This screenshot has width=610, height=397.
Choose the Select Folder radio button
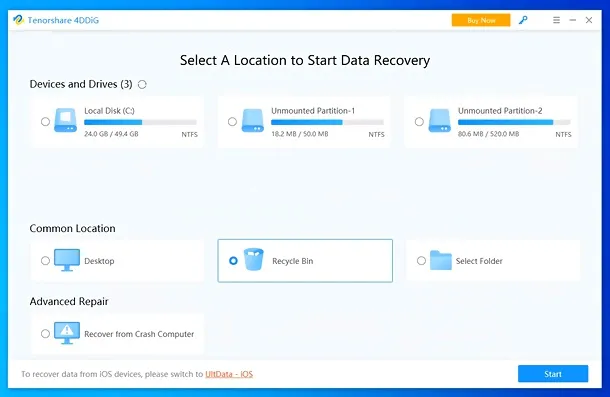coord(421,260)
